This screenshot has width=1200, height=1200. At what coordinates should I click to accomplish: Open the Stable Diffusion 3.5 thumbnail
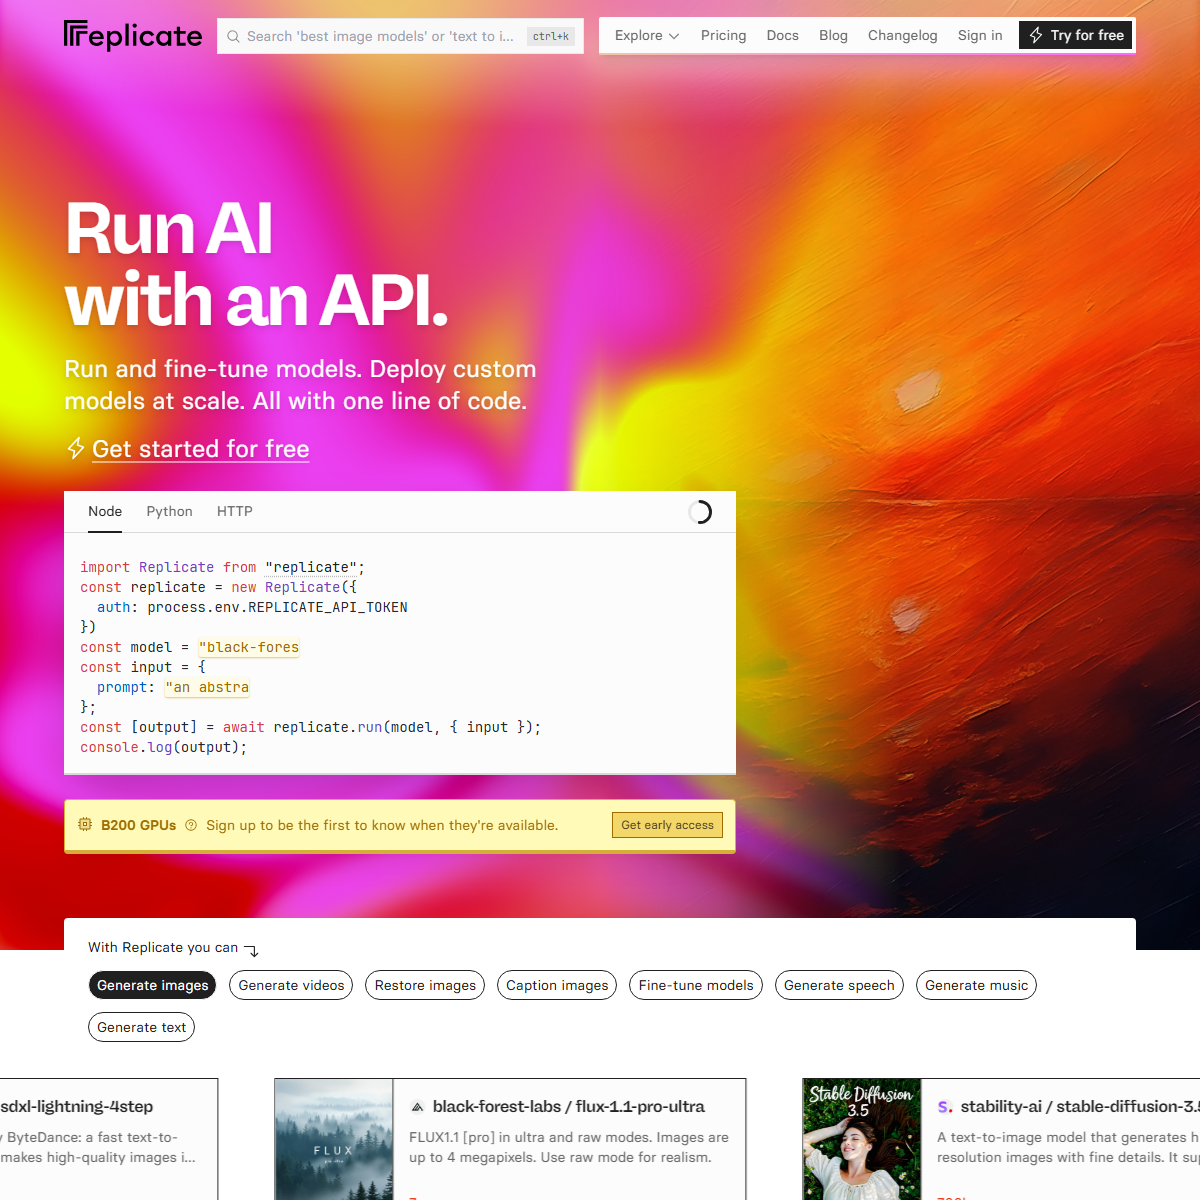point(862,1139)
